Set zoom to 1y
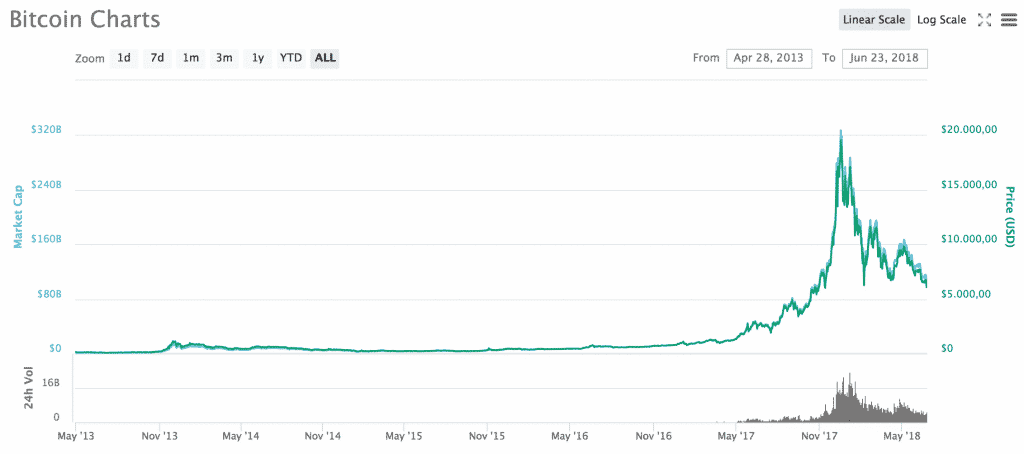1024x454 pixels. tap(258, 57)
